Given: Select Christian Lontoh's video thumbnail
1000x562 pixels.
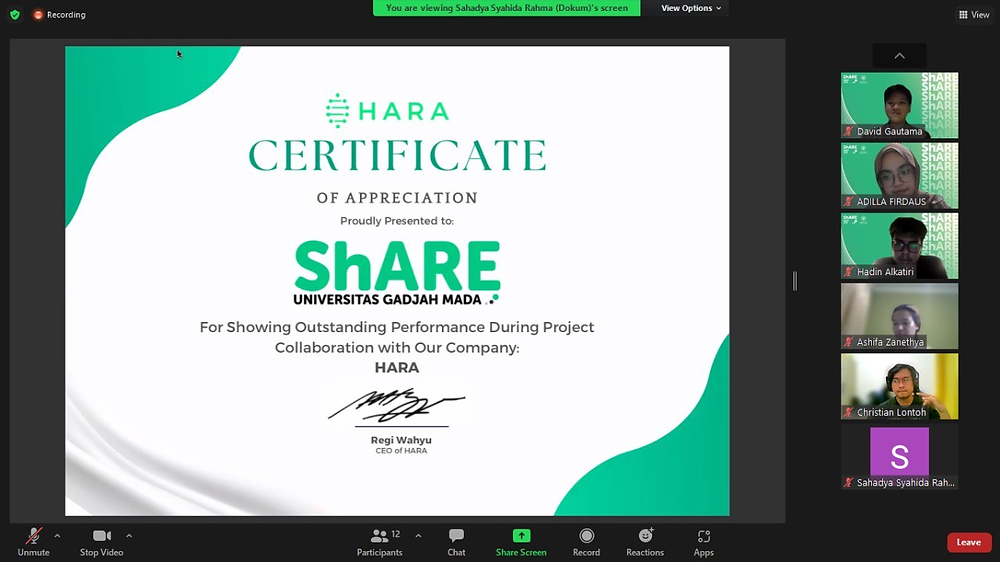Looking at the screenshot, I should (899, 387).
